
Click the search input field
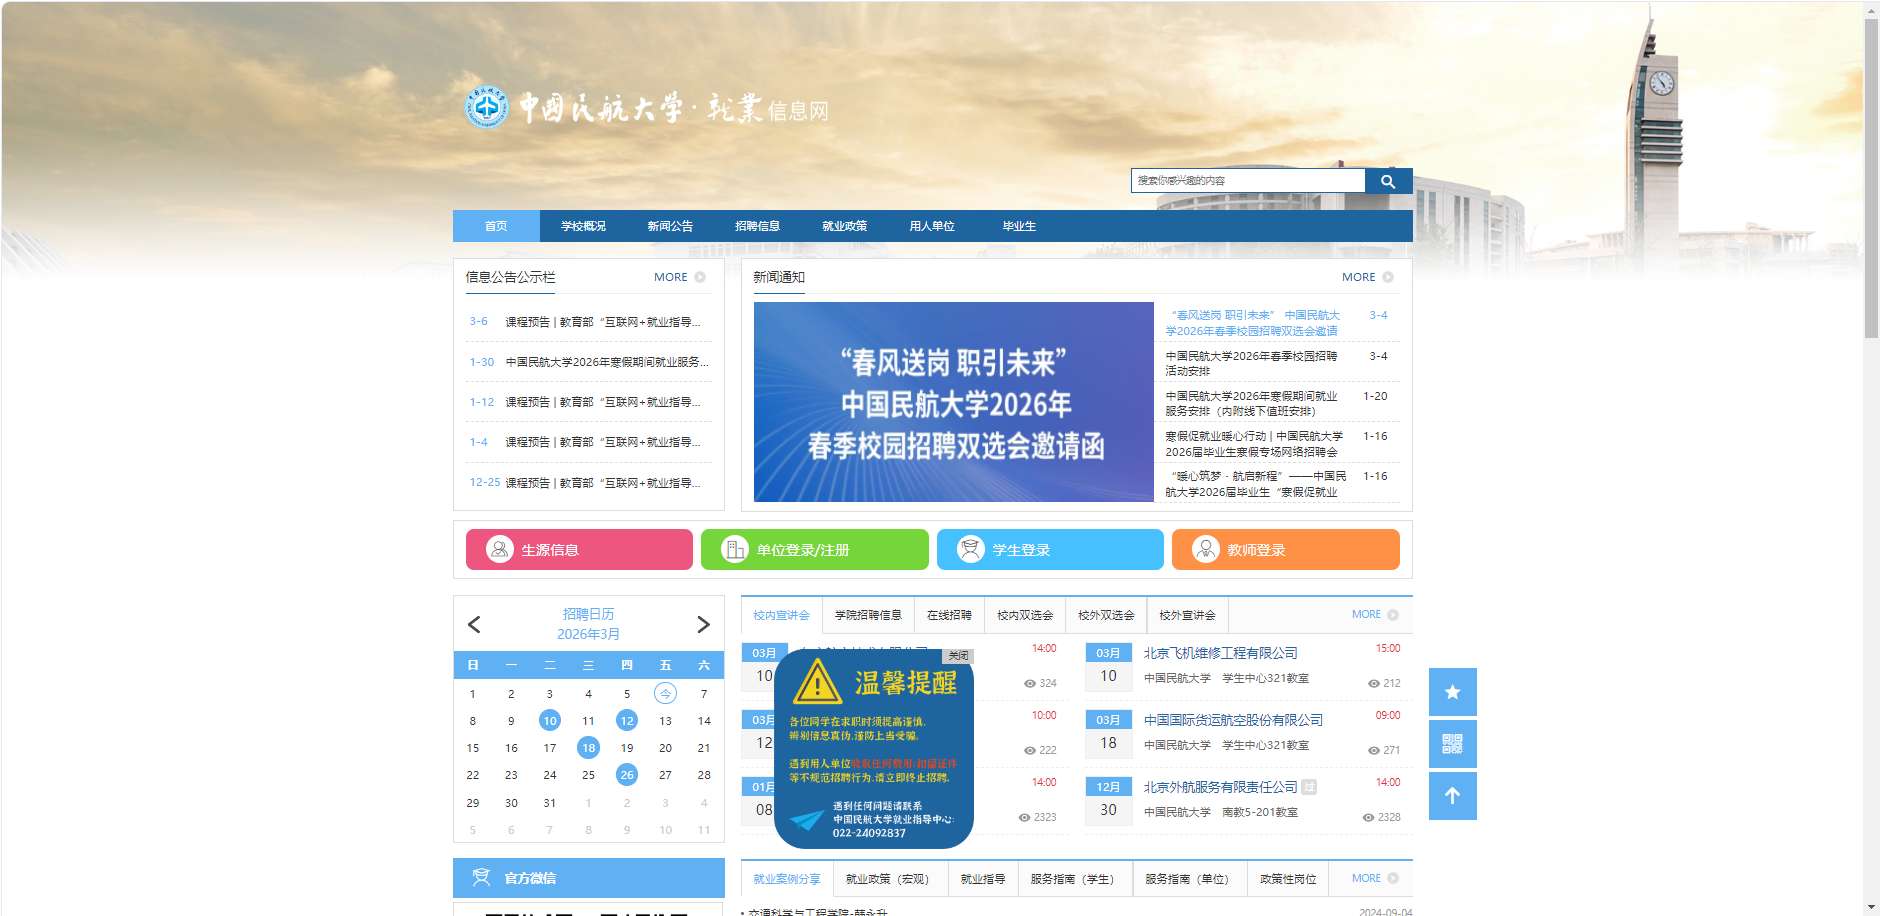[x=1247, y=181]
